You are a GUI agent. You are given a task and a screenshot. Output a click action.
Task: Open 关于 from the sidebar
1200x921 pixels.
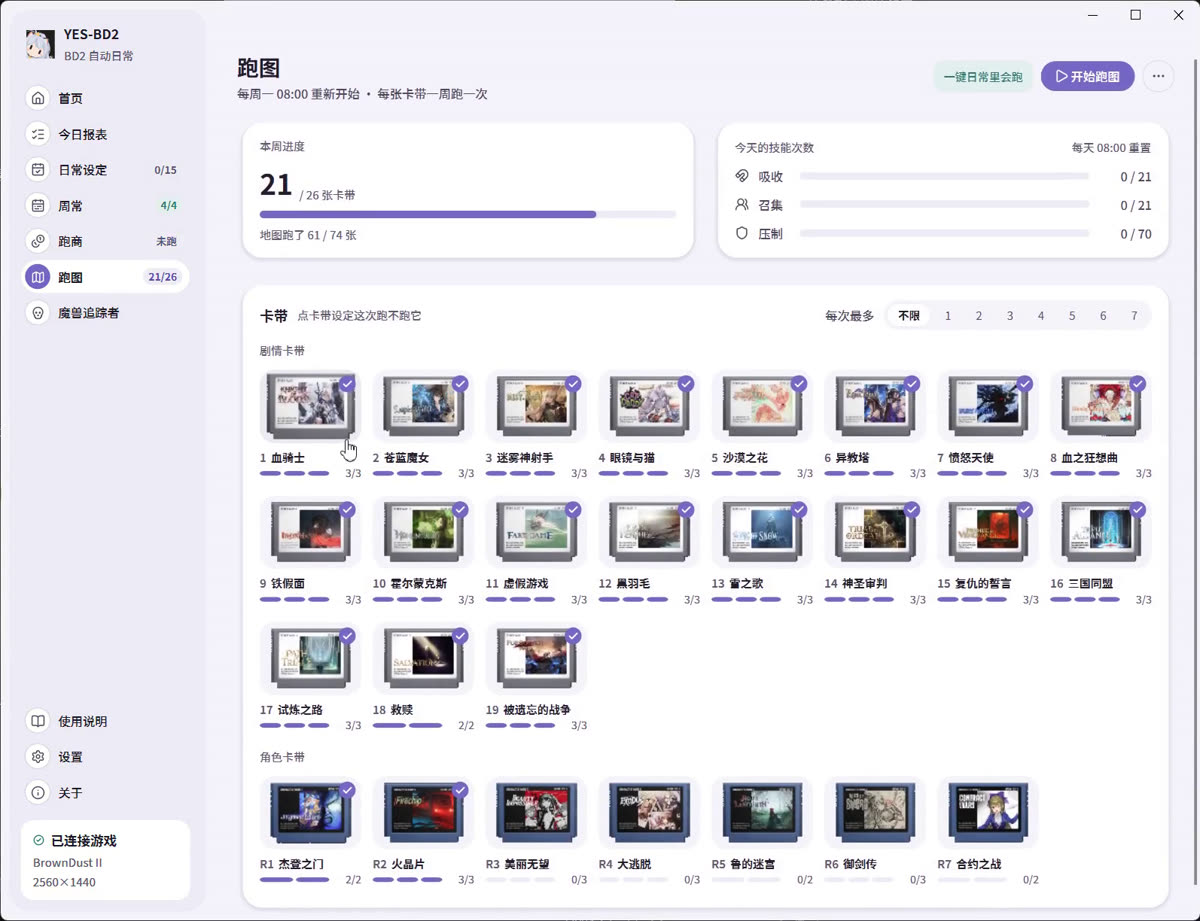tap(106, 793)
